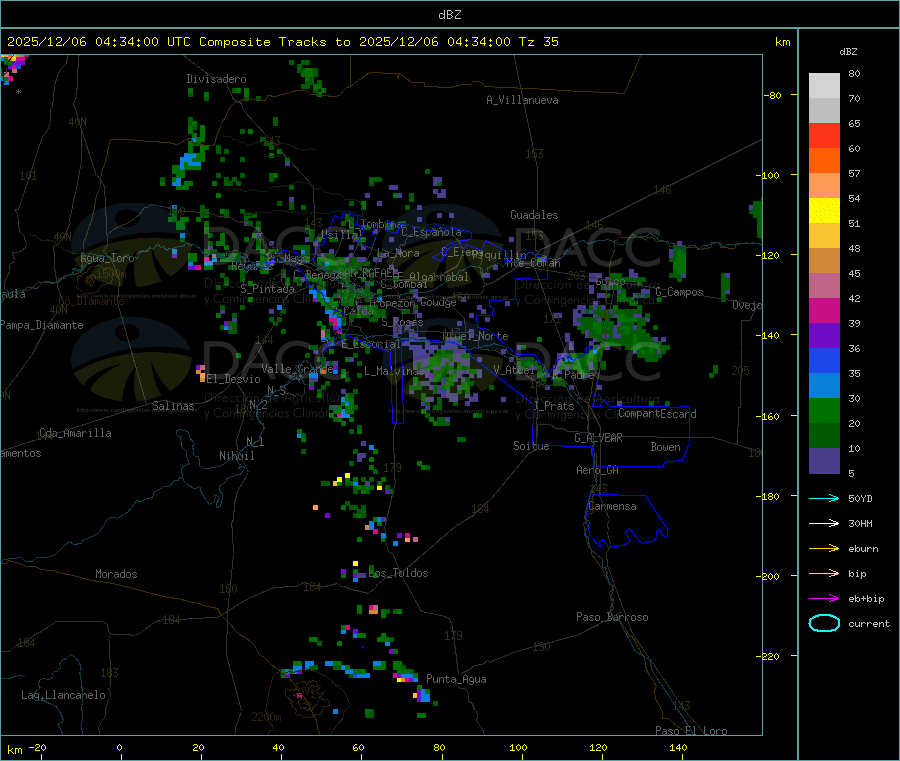This screenshot has height=761, width=900.
Task: Pick the green 20–30 dBZ color band
Action: [824, 411]
